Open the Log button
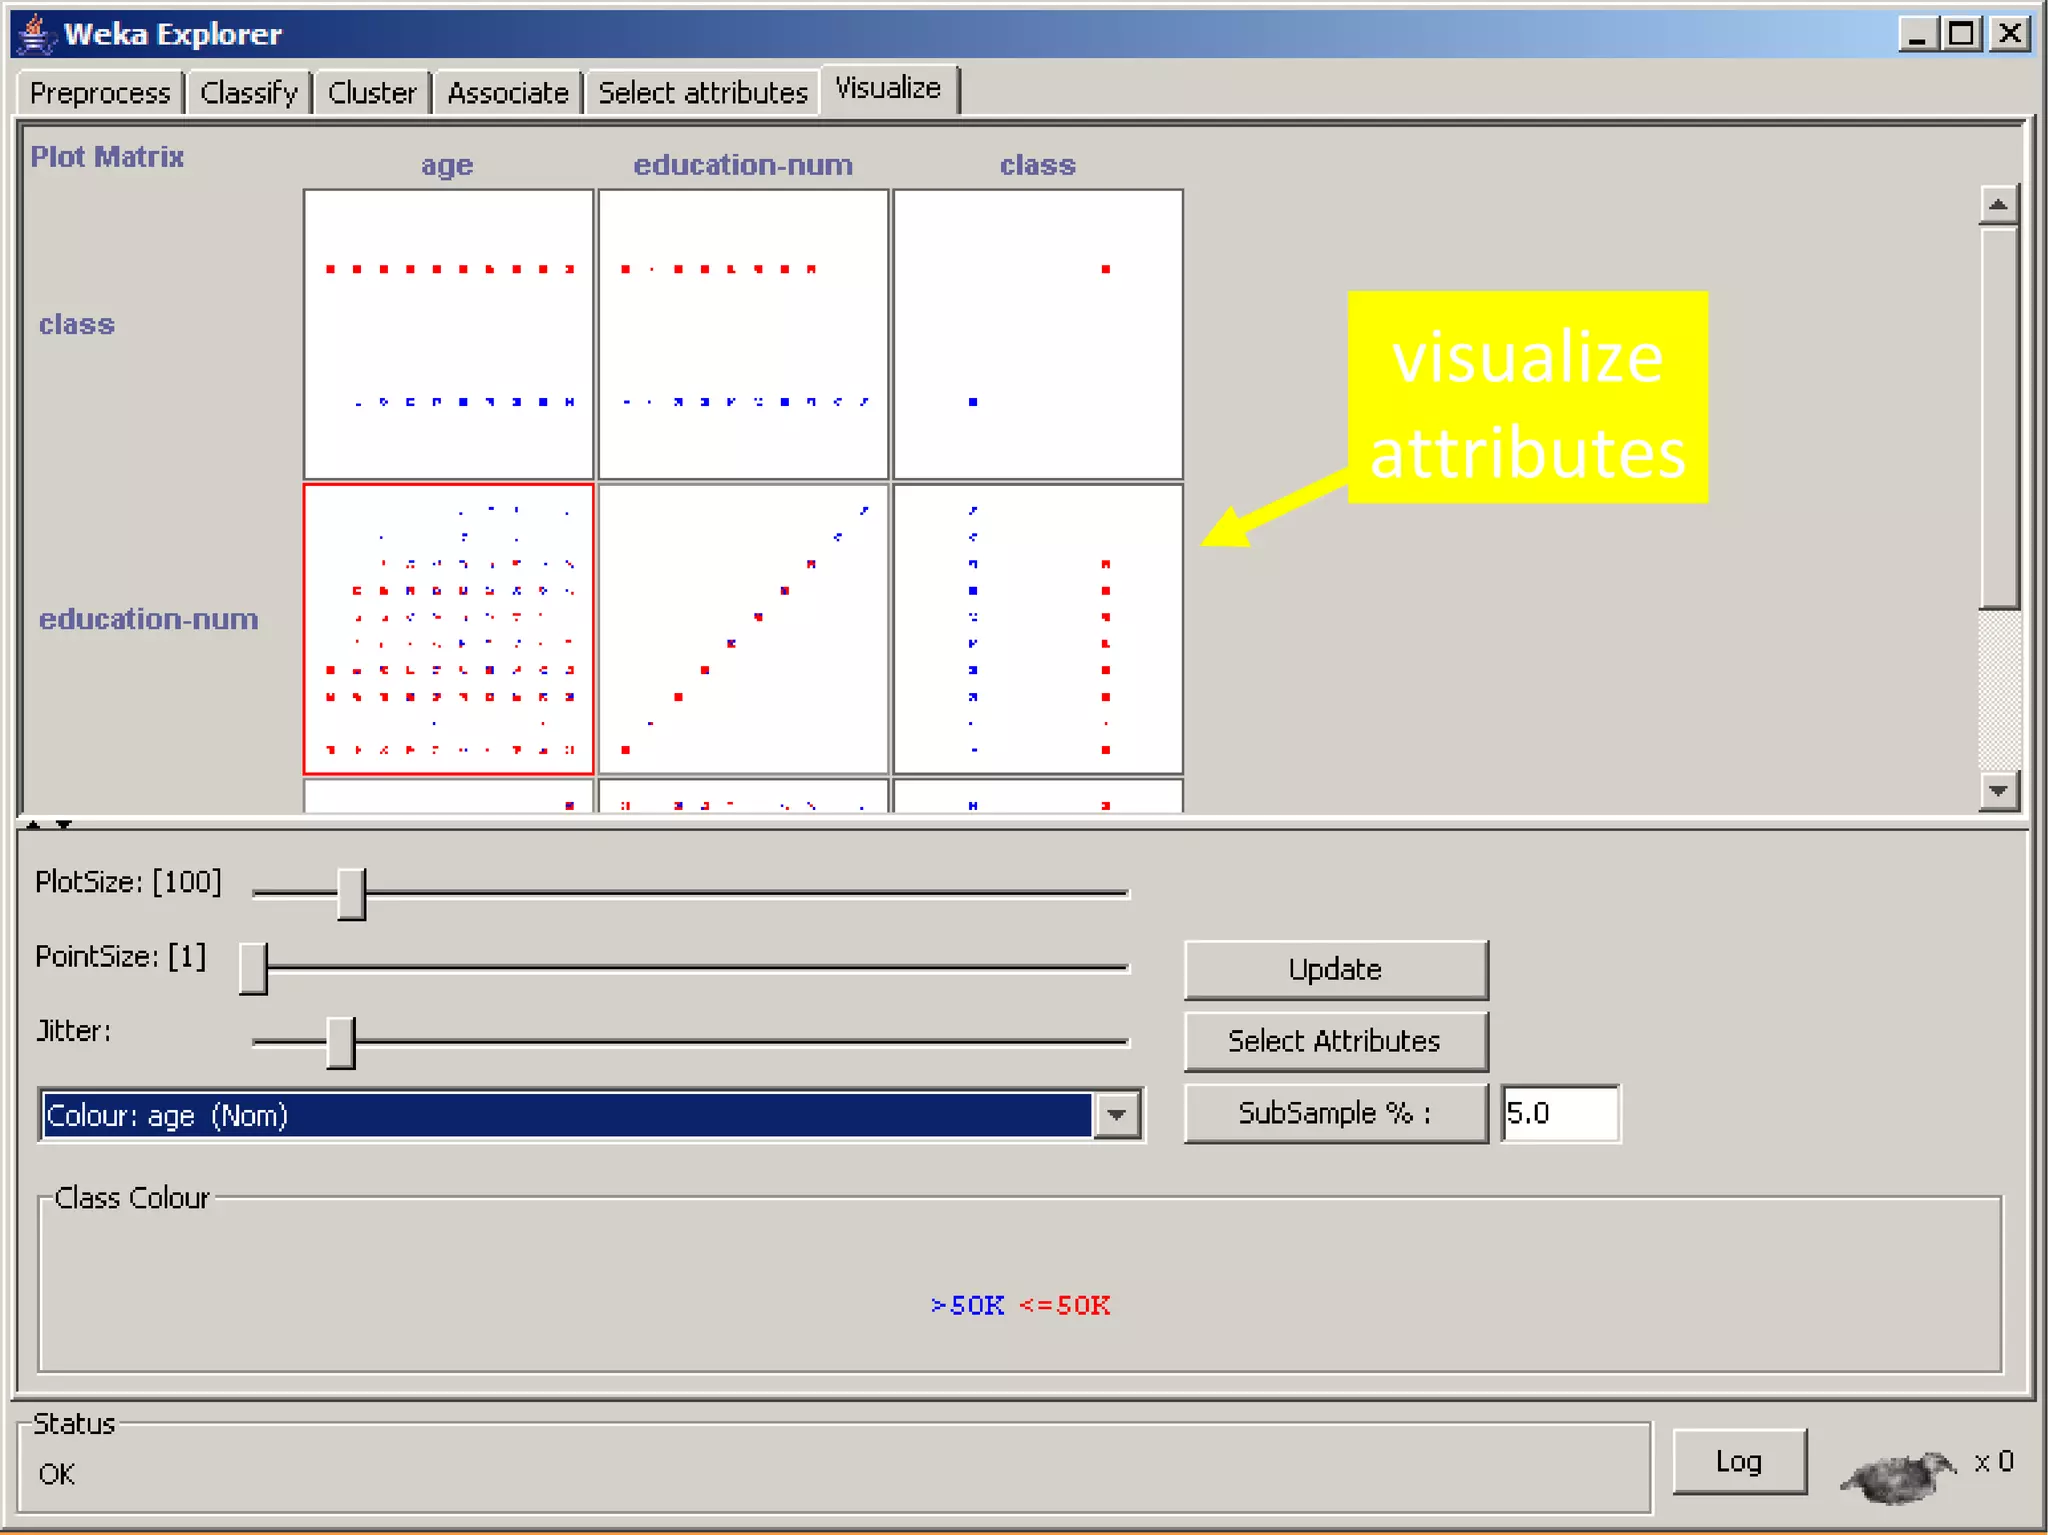Viewport: 2048px width, 1535px height. pos(1739,1462)
